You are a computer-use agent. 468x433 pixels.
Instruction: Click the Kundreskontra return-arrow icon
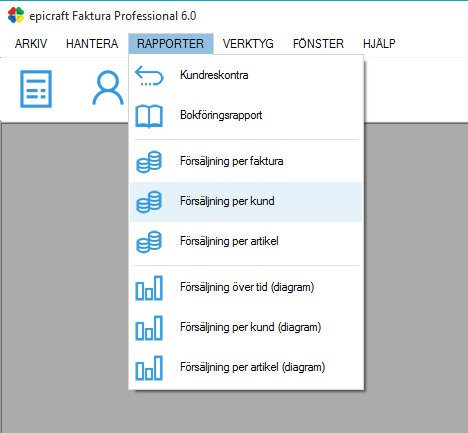[x=149, y=76]
